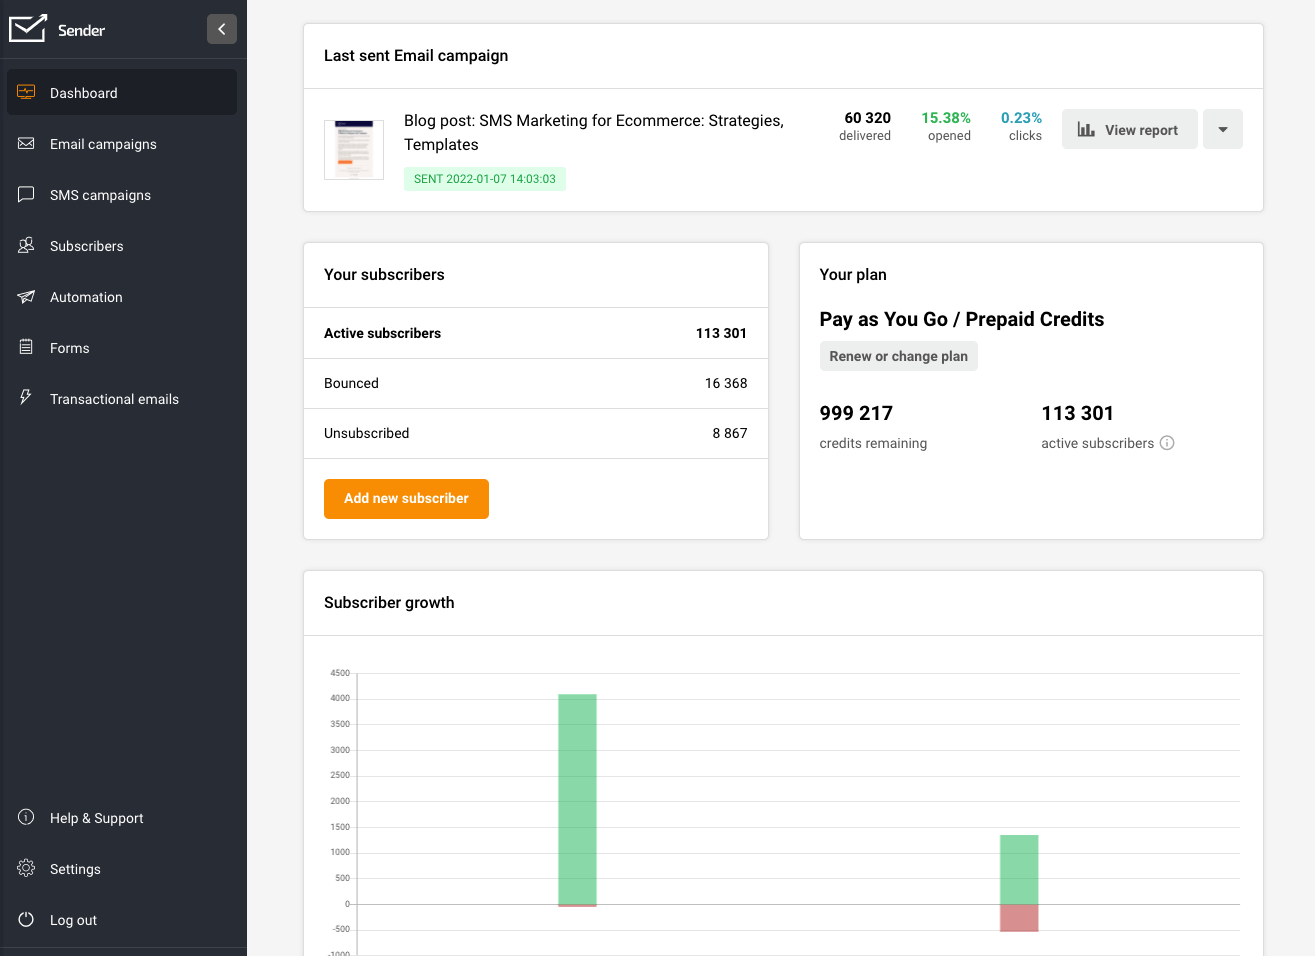Open Help & Support
The width and height of the screenshot is (1315, 956).
point(95,817)
